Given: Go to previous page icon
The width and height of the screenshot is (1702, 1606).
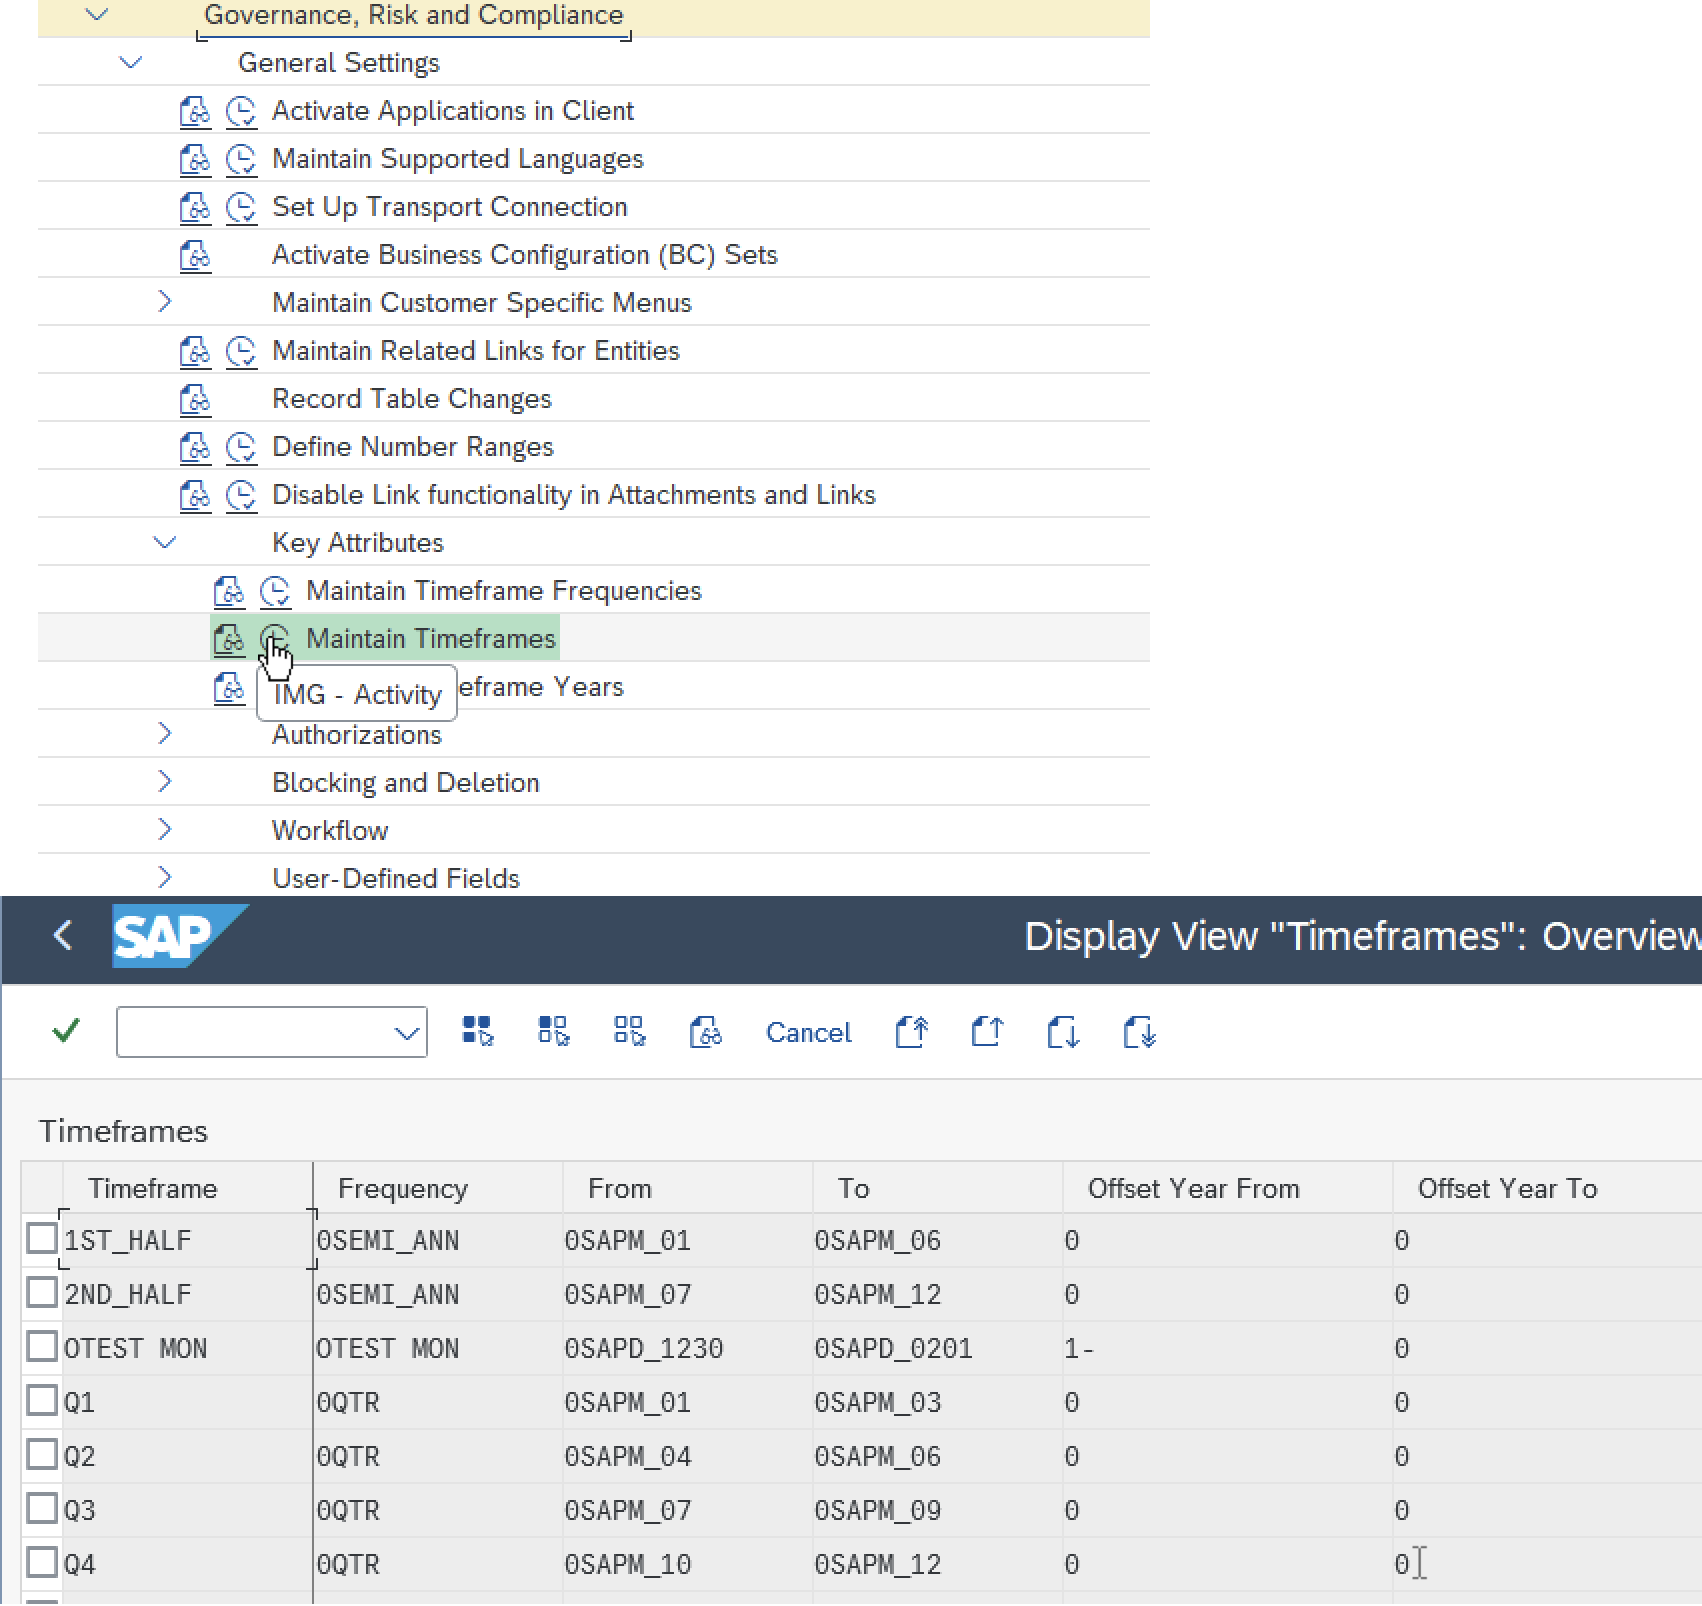Looking at the screenshot, I should point(987,1031).
